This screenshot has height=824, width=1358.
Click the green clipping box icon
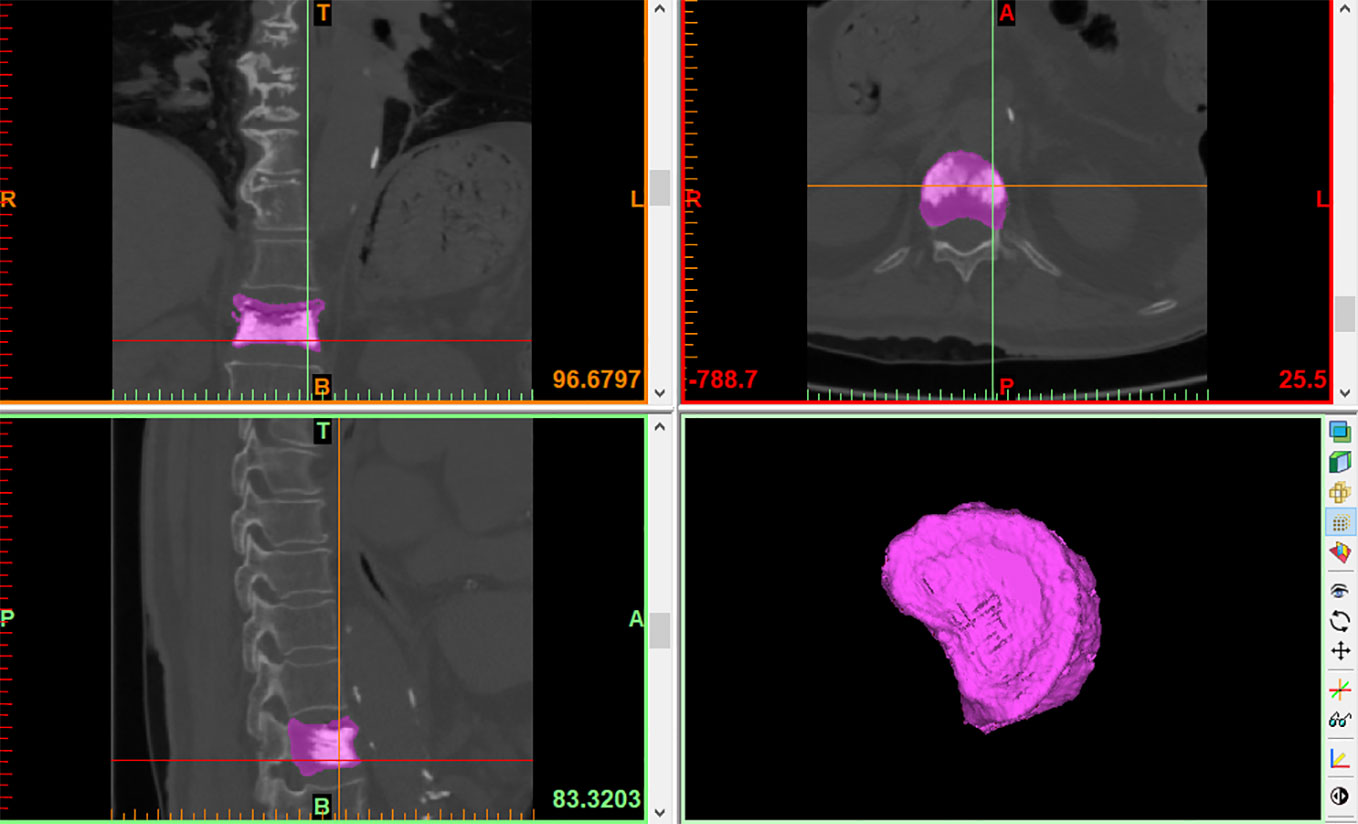point(1340,462)
